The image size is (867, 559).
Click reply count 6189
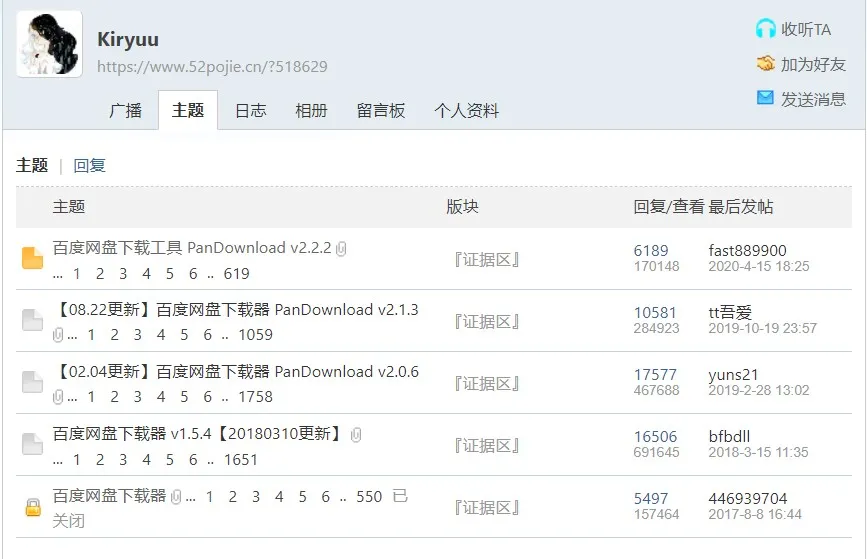(x=651, y=250)
